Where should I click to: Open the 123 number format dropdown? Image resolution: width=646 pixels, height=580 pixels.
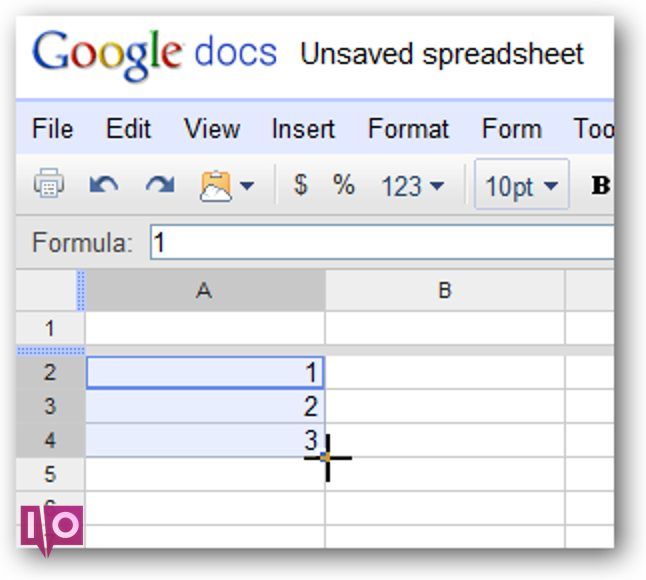[x=412, y=186]
